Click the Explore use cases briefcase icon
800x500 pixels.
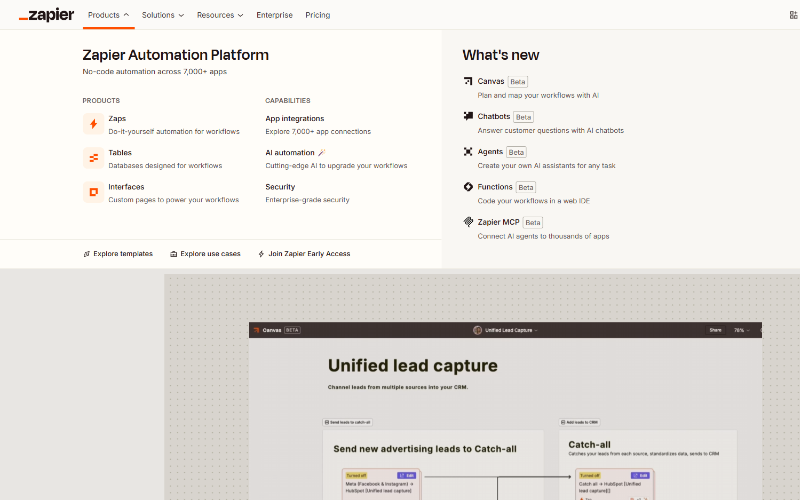[173, 254]
